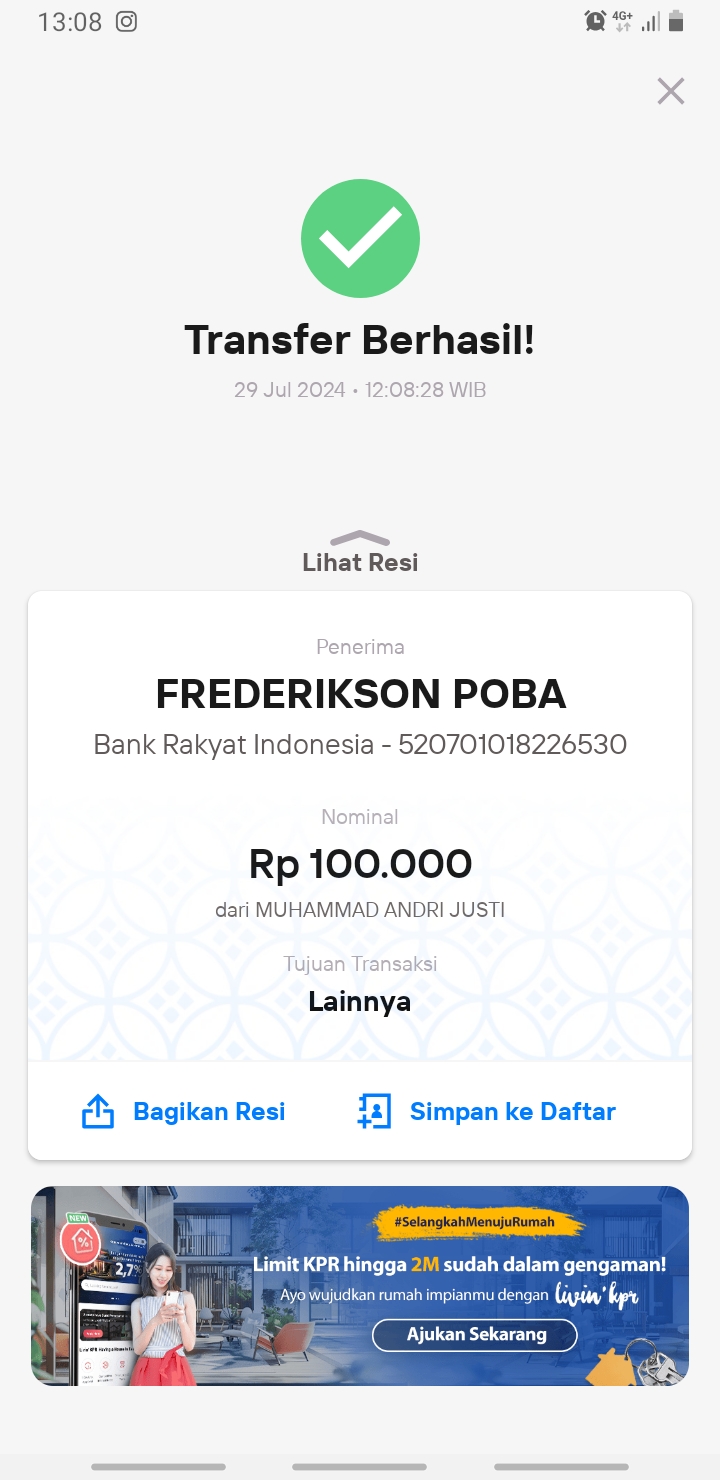Tap the battery icon in status bar

click(x=676, y=21)
